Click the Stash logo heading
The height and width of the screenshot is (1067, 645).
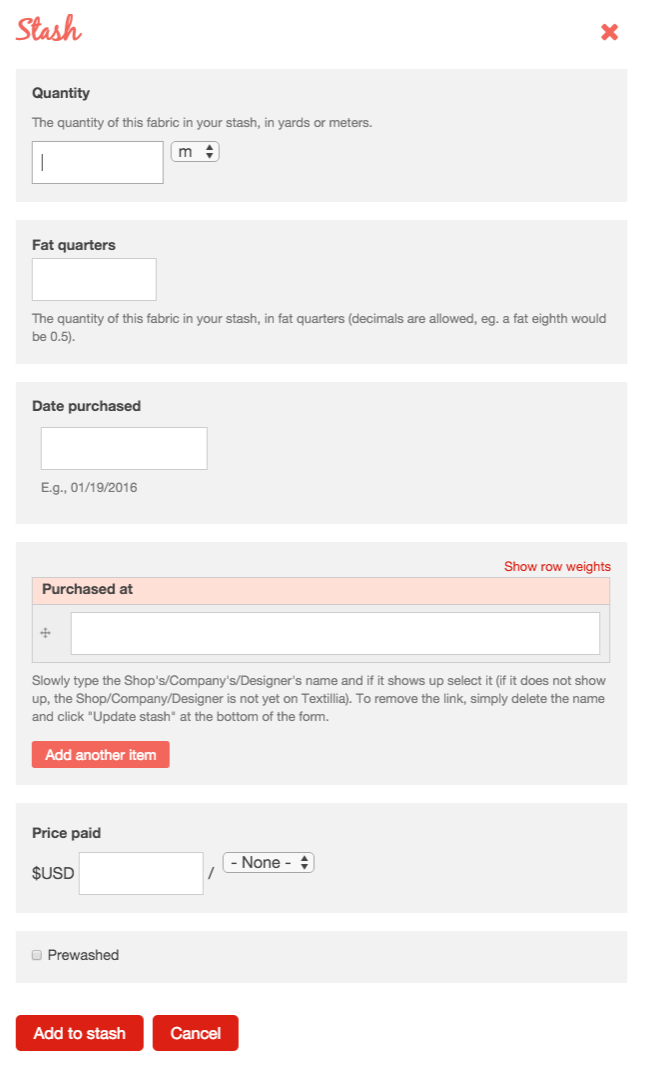coord(48,29)
